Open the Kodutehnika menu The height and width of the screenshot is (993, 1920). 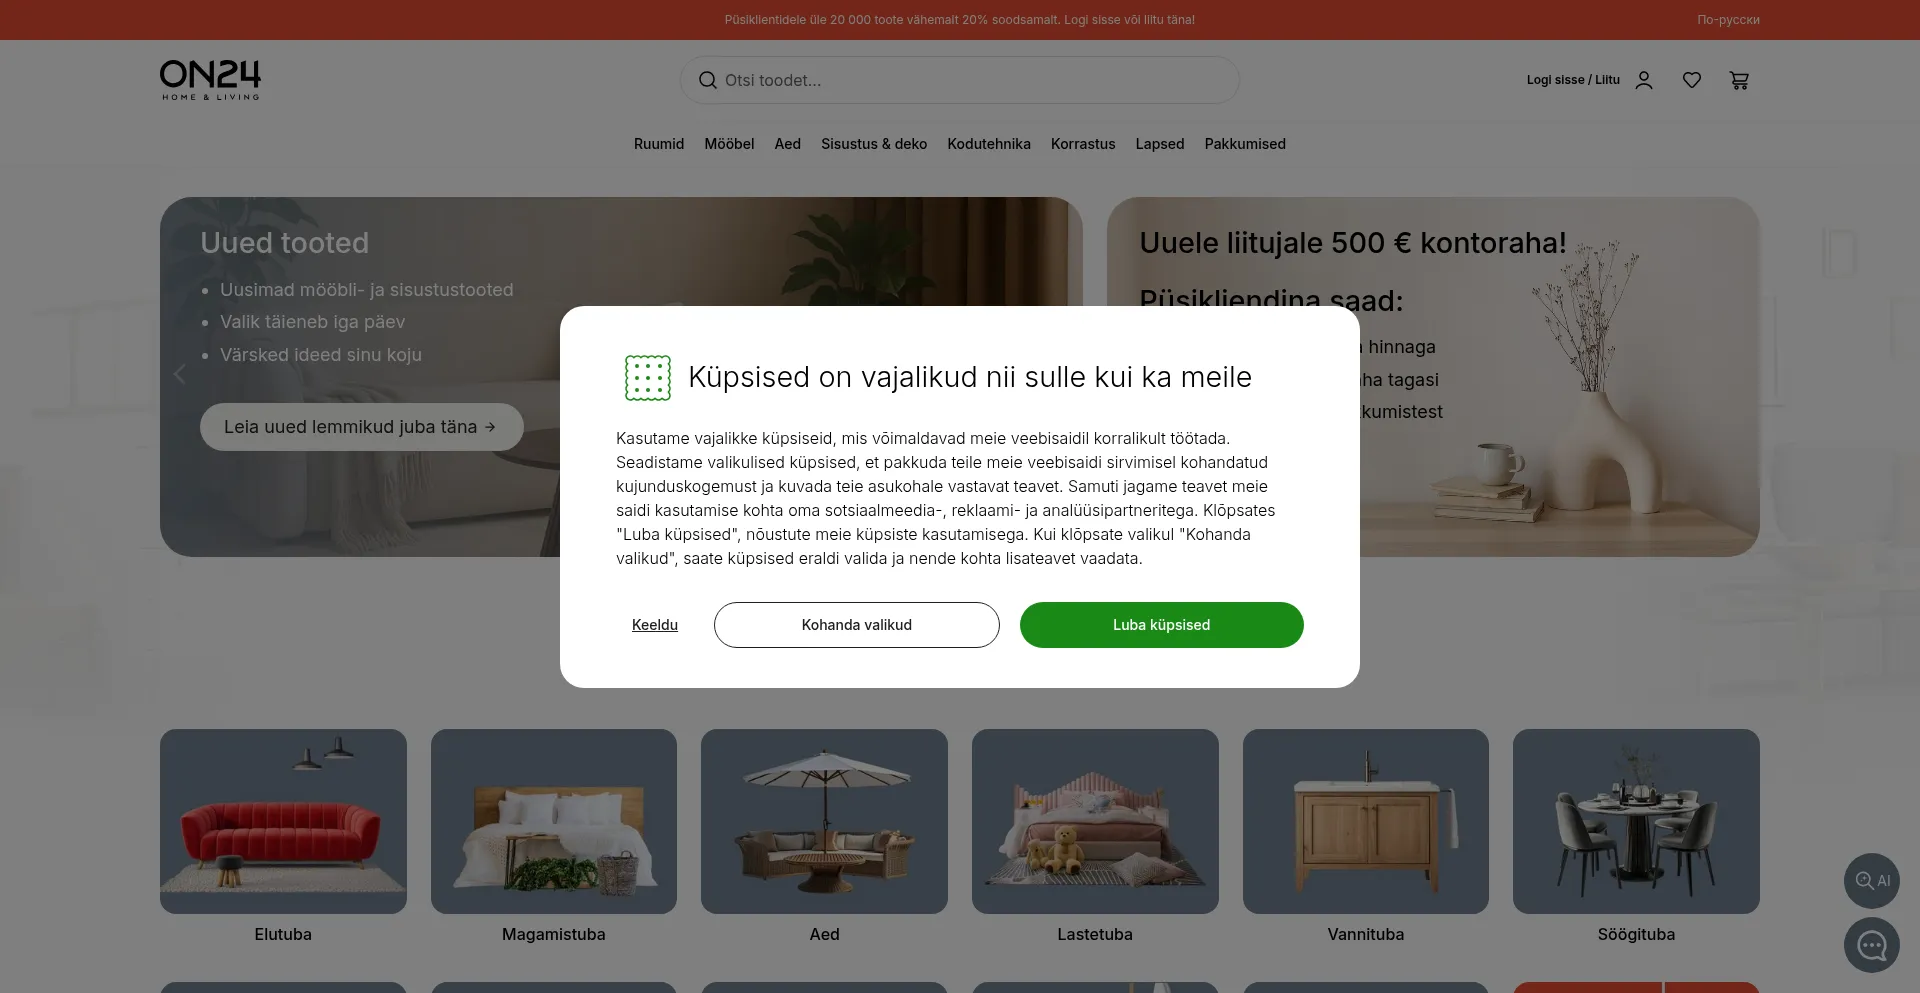pyautogui.click(x=989, y=144)
